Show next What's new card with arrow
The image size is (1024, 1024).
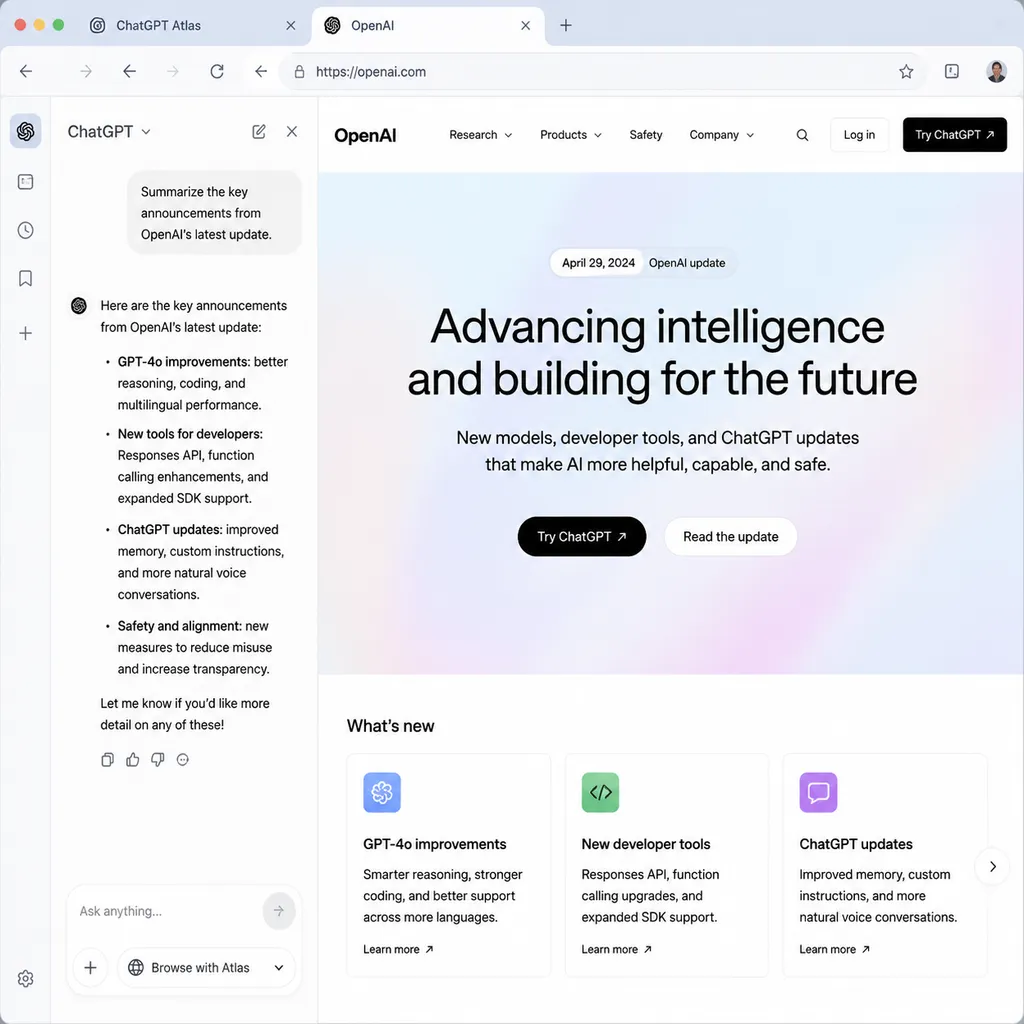point(992,867)
